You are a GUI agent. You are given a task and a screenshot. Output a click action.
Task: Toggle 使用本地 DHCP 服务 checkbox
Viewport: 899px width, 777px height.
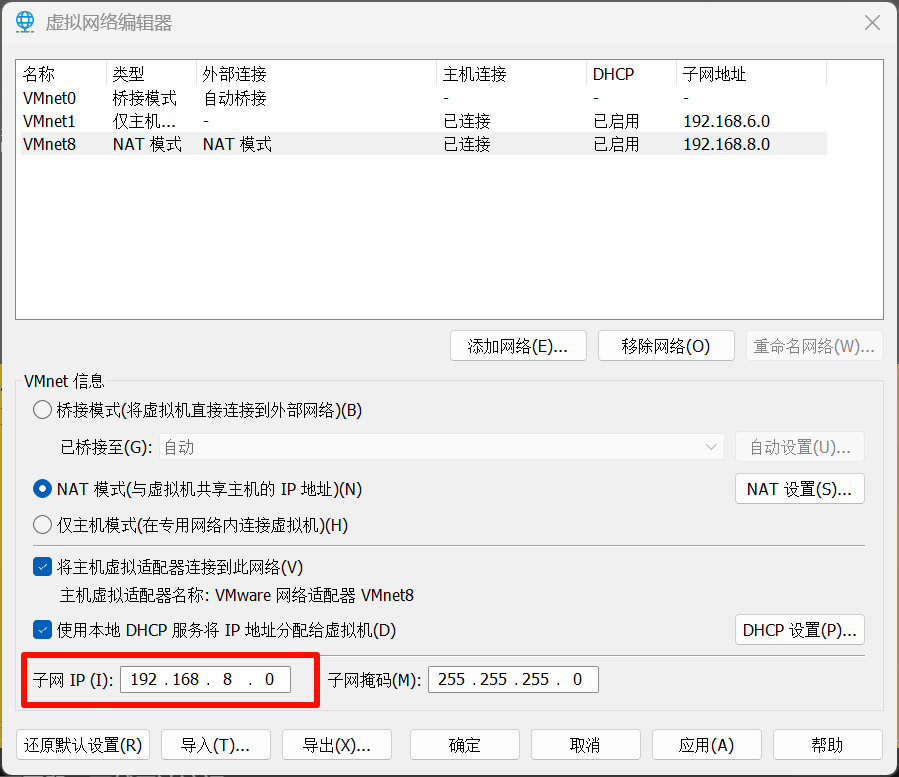pyautogui.click(x=42, y=630)
